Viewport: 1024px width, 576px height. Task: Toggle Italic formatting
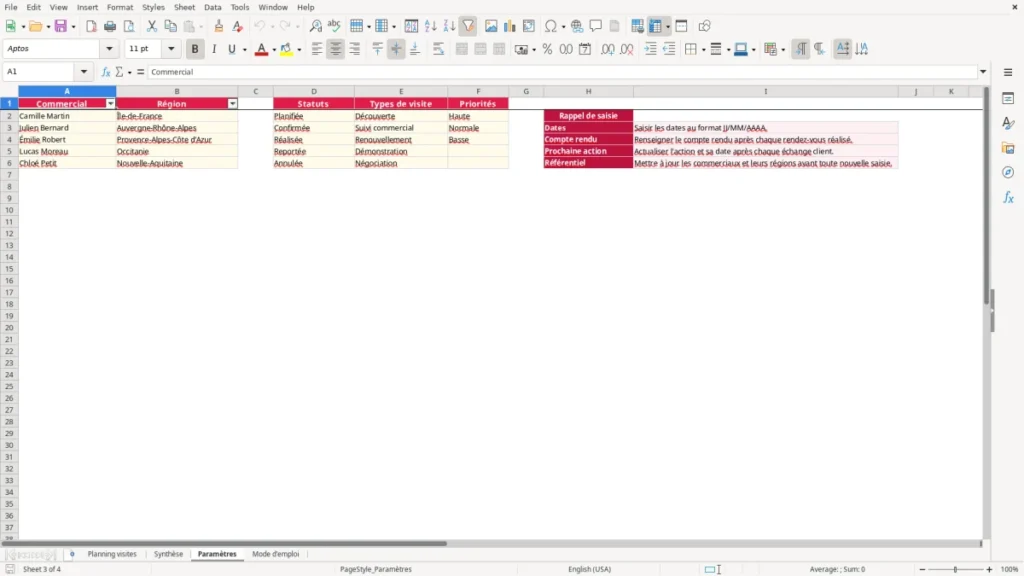point(214,49)
